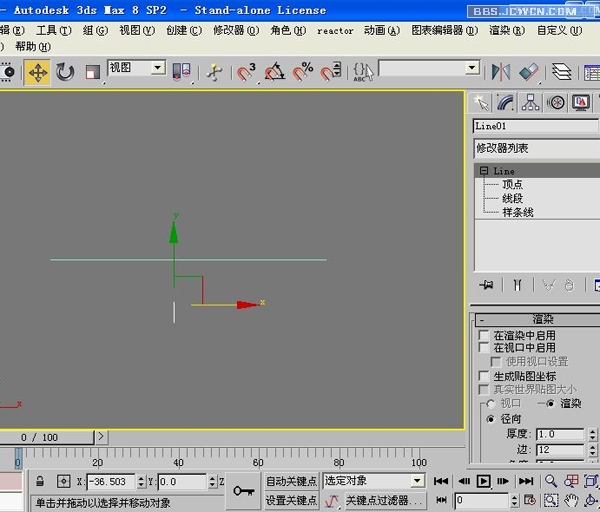Toggle the Angle Snap icon
Viewport: 600px width, 512px height.
tap(274, 72)
